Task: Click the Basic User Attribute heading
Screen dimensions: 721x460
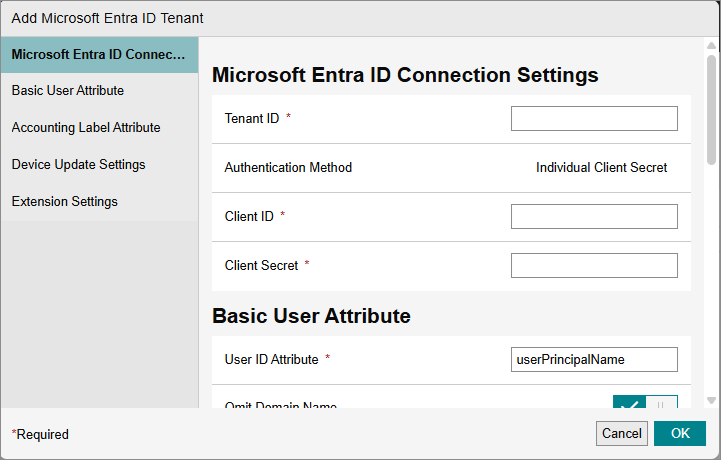Action: pyautogui.click(x=311, y=316)
